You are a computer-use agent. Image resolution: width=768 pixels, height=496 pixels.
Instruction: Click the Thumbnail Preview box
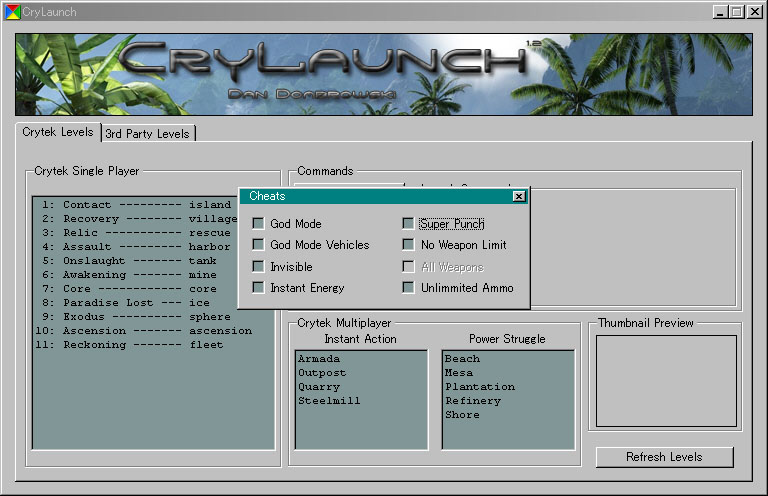click(x=666, y=381)
